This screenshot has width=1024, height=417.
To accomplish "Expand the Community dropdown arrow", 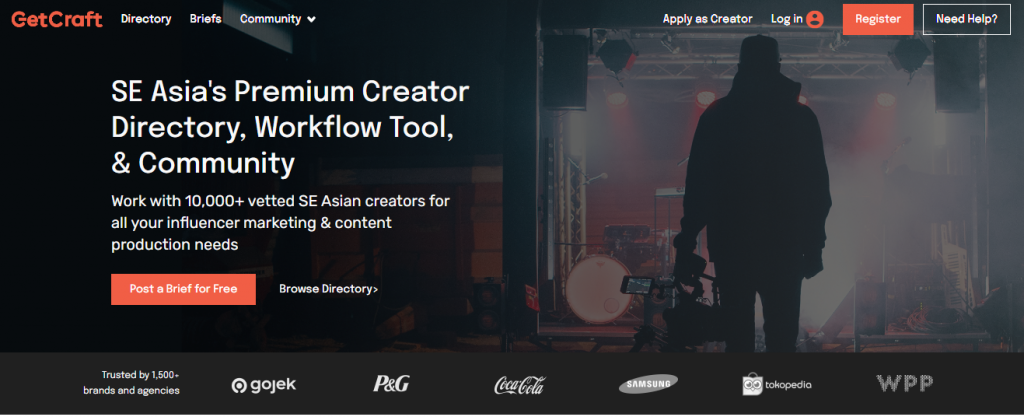I will pyautogui.click(x=312, y=20).
